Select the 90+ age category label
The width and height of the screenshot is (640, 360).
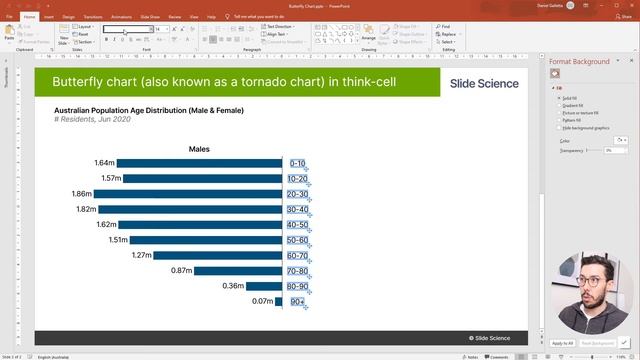tap(297, 302)
